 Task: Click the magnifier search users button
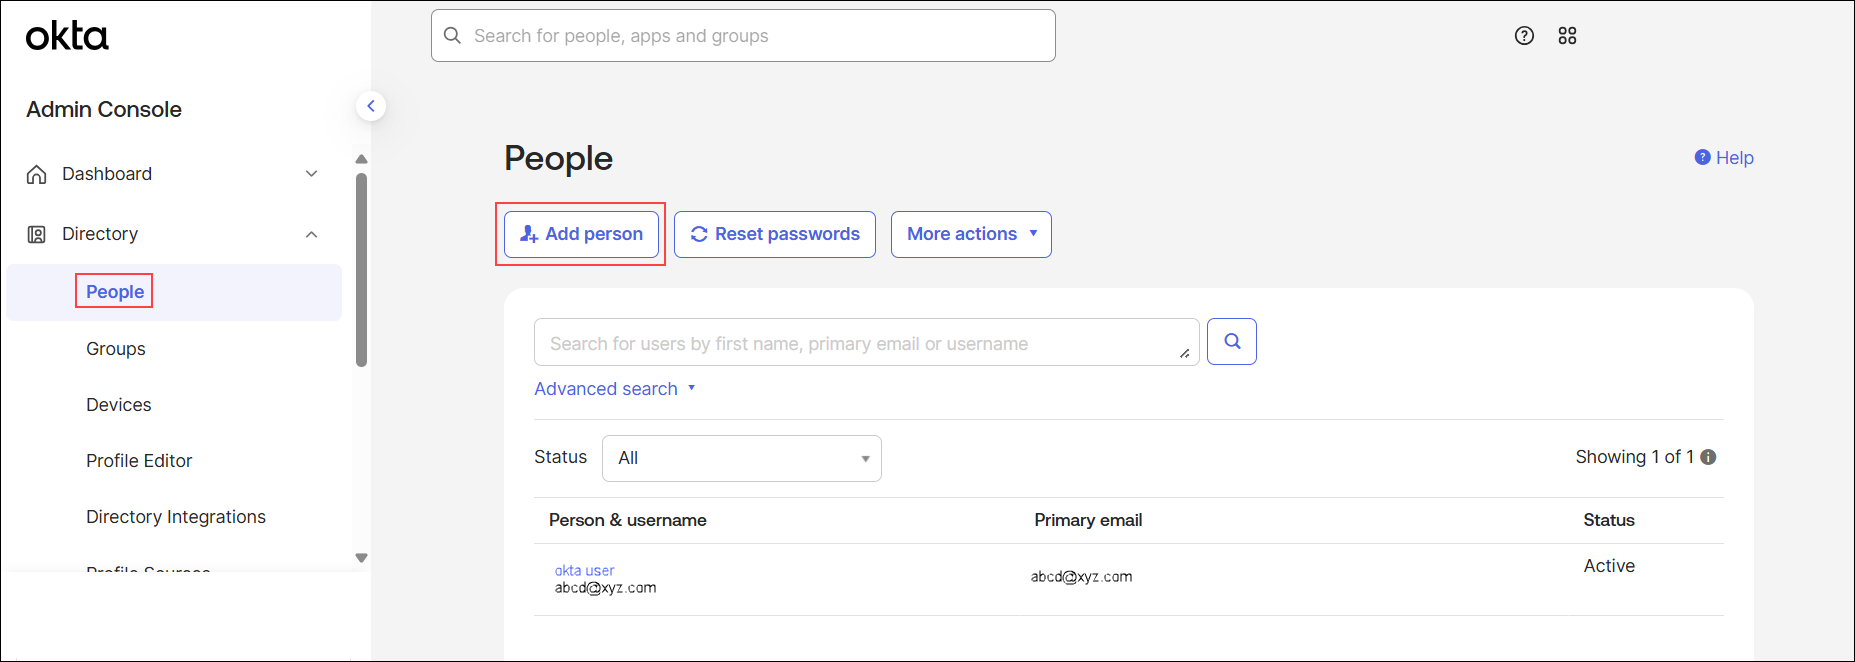click(x=1231, y=342)
